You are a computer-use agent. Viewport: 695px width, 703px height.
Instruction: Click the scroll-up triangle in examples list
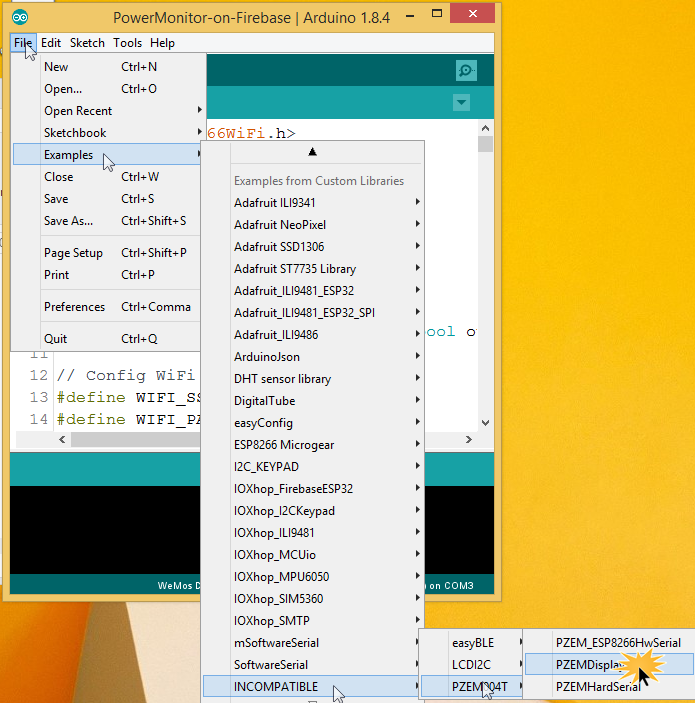point(313,152)
